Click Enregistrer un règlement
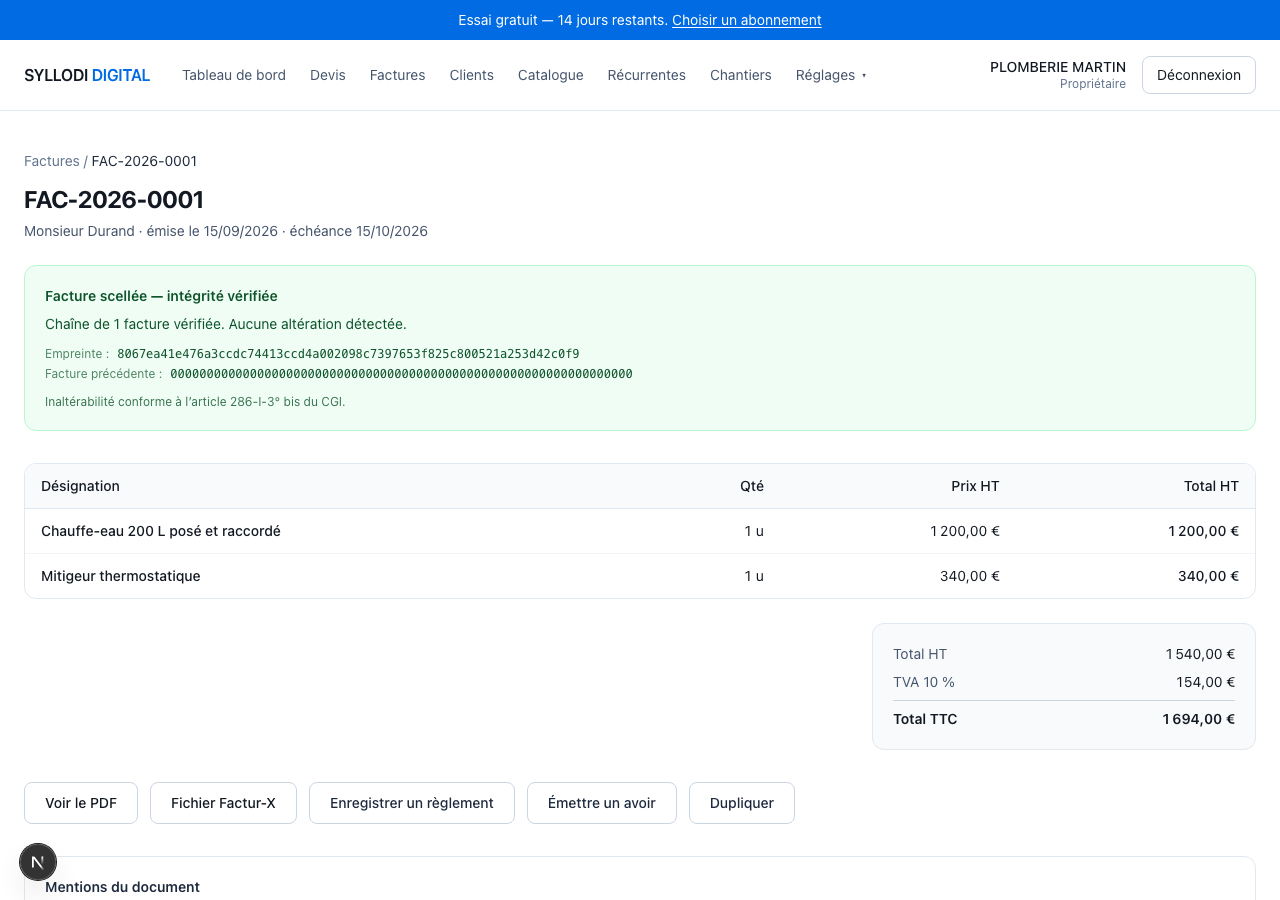This screenshot has width=1280, height=900. tap(412, 803)
